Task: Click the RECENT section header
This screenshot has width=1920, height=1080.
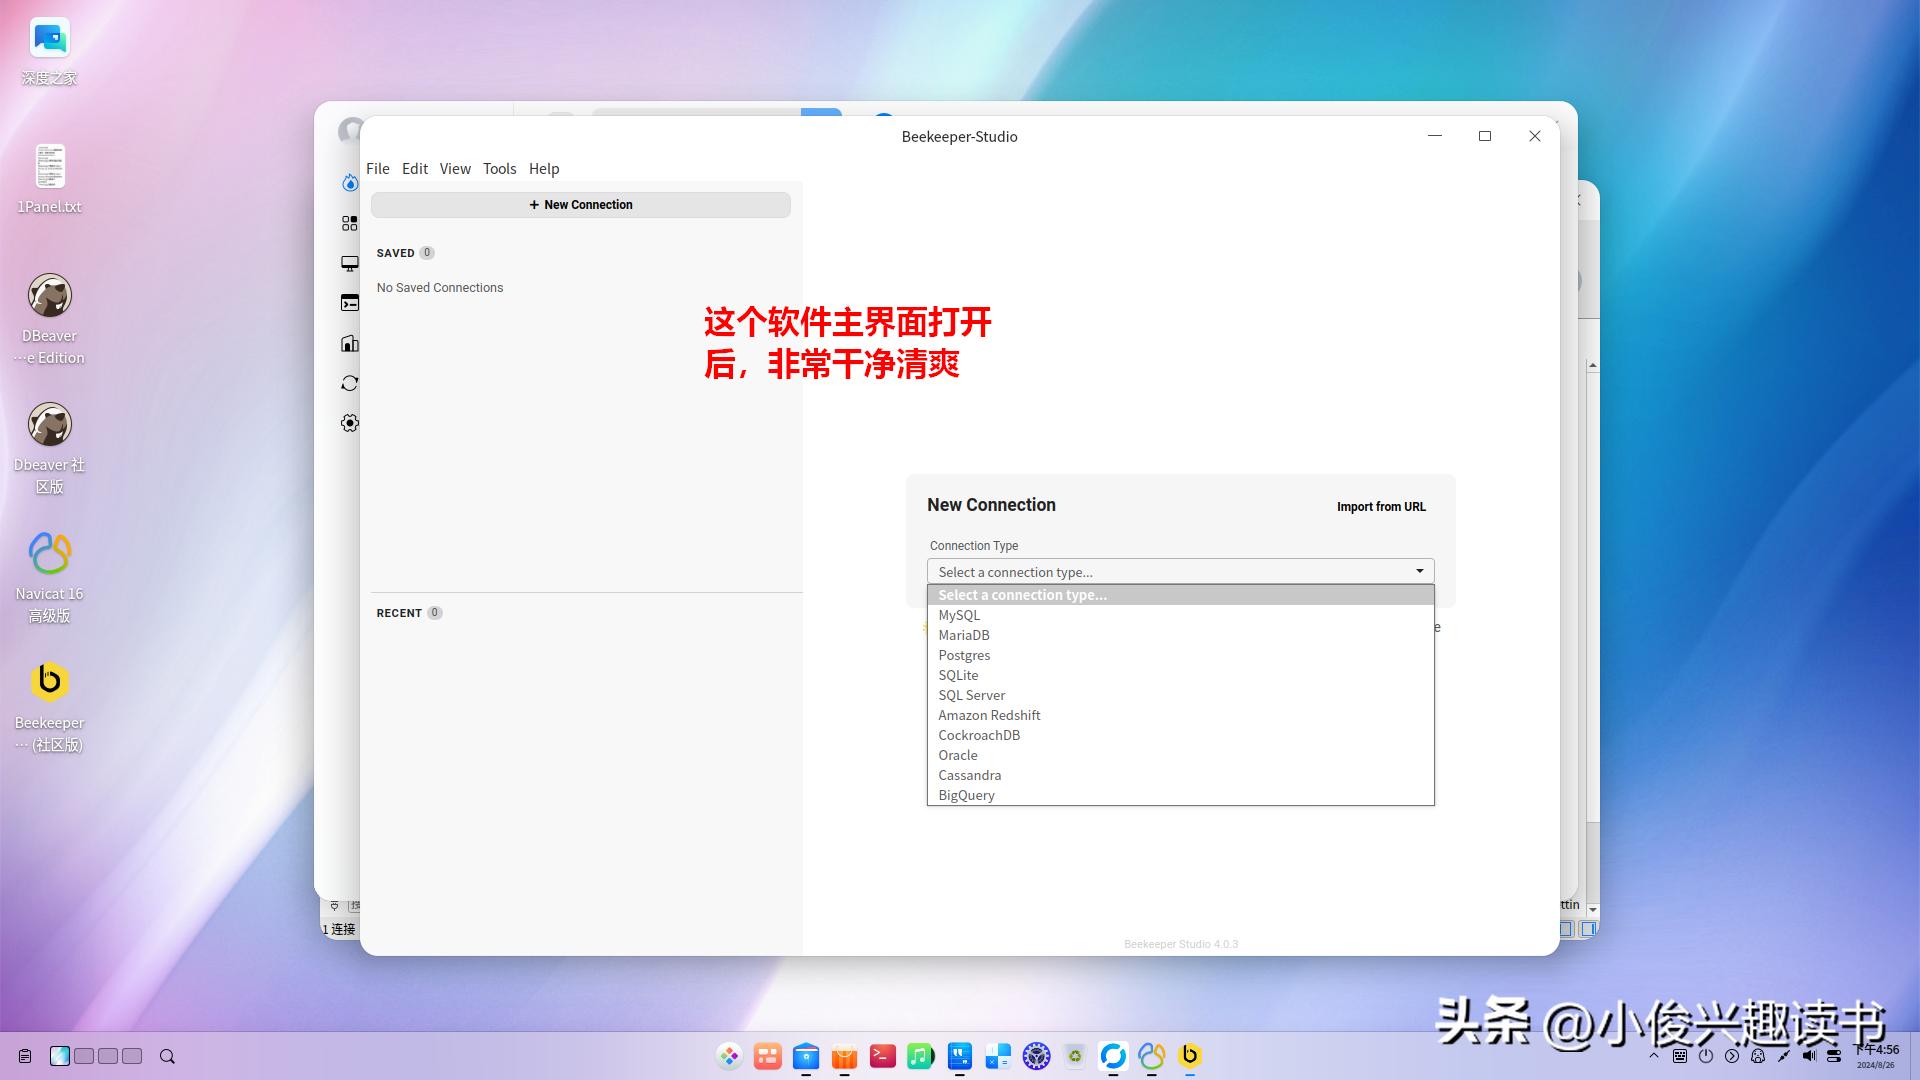Action: point(399,613)
